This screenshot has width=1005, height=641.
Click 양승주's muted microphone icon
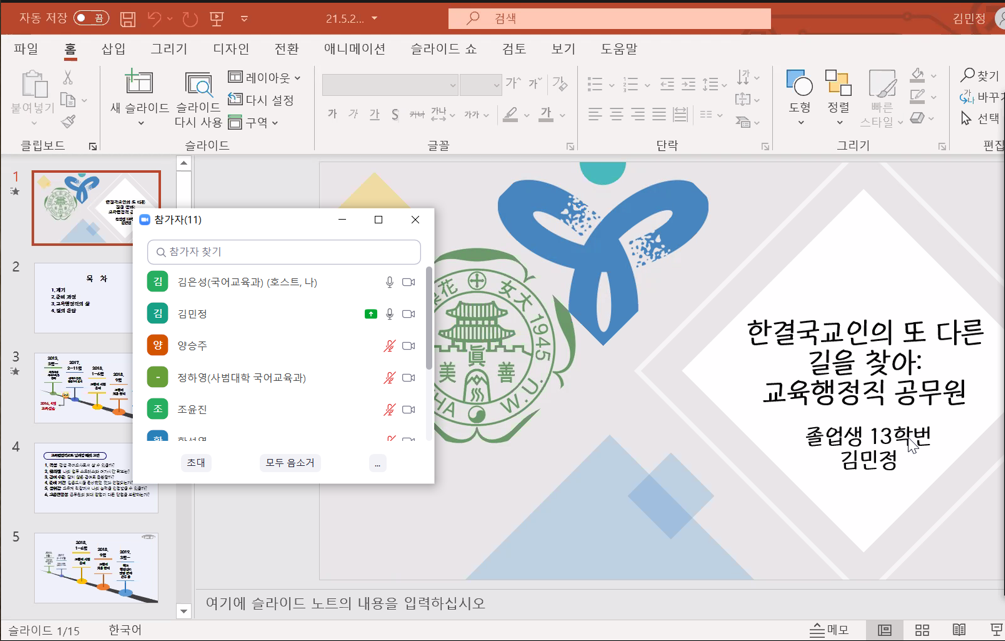click(x=389, y=345)
